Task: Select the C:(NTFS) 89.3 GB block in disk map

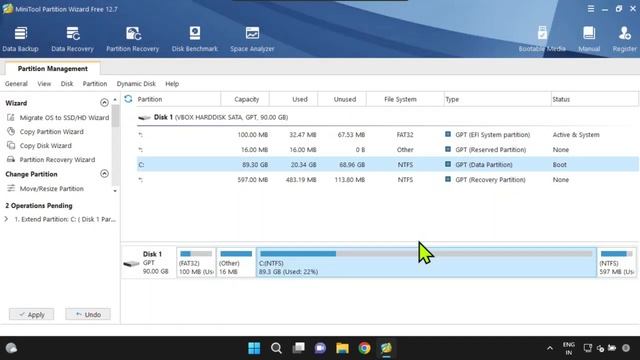Action: [426, 262]
